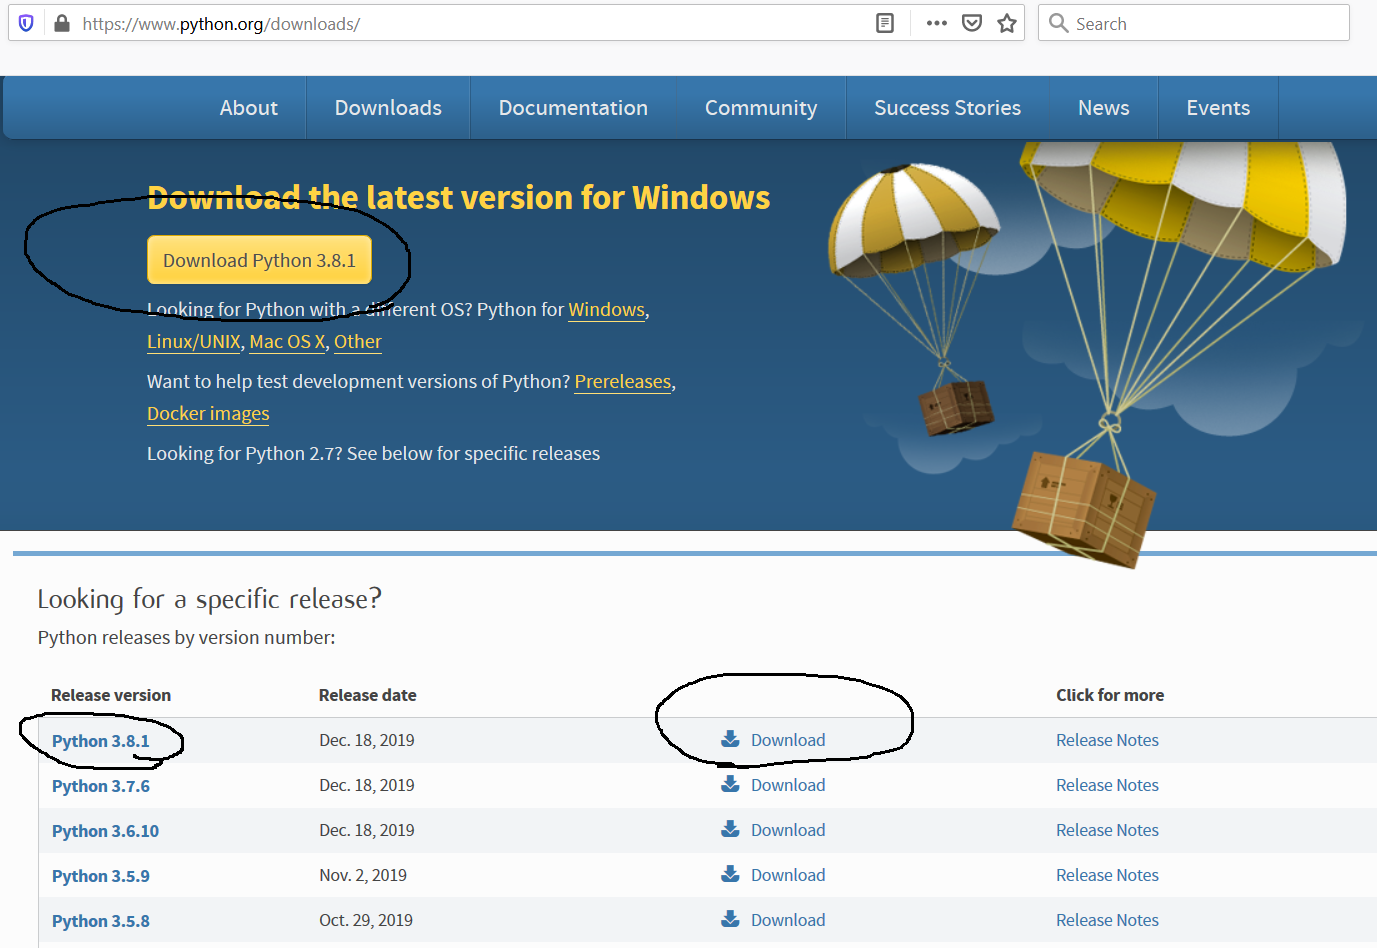Click the 'Click for more' column header

(x=1110, y=695)
